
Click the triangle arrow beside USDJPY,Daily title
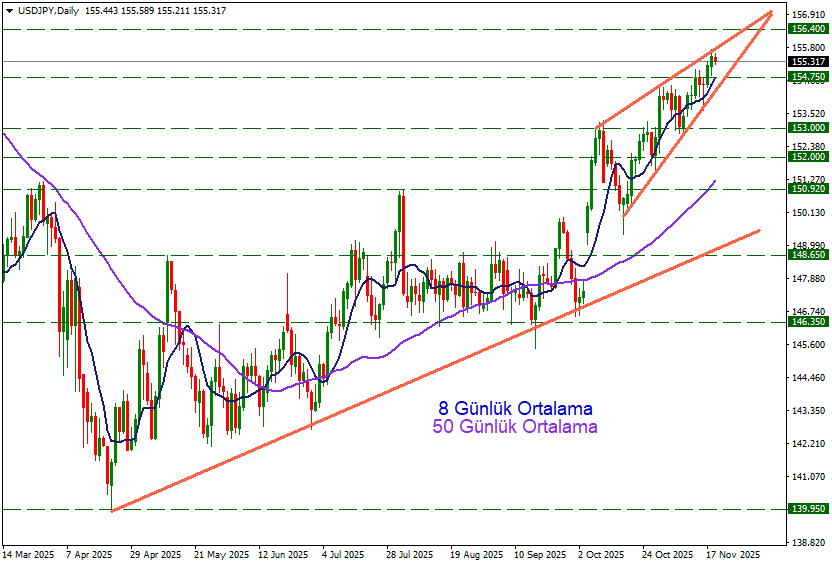(x=9, y=10)
